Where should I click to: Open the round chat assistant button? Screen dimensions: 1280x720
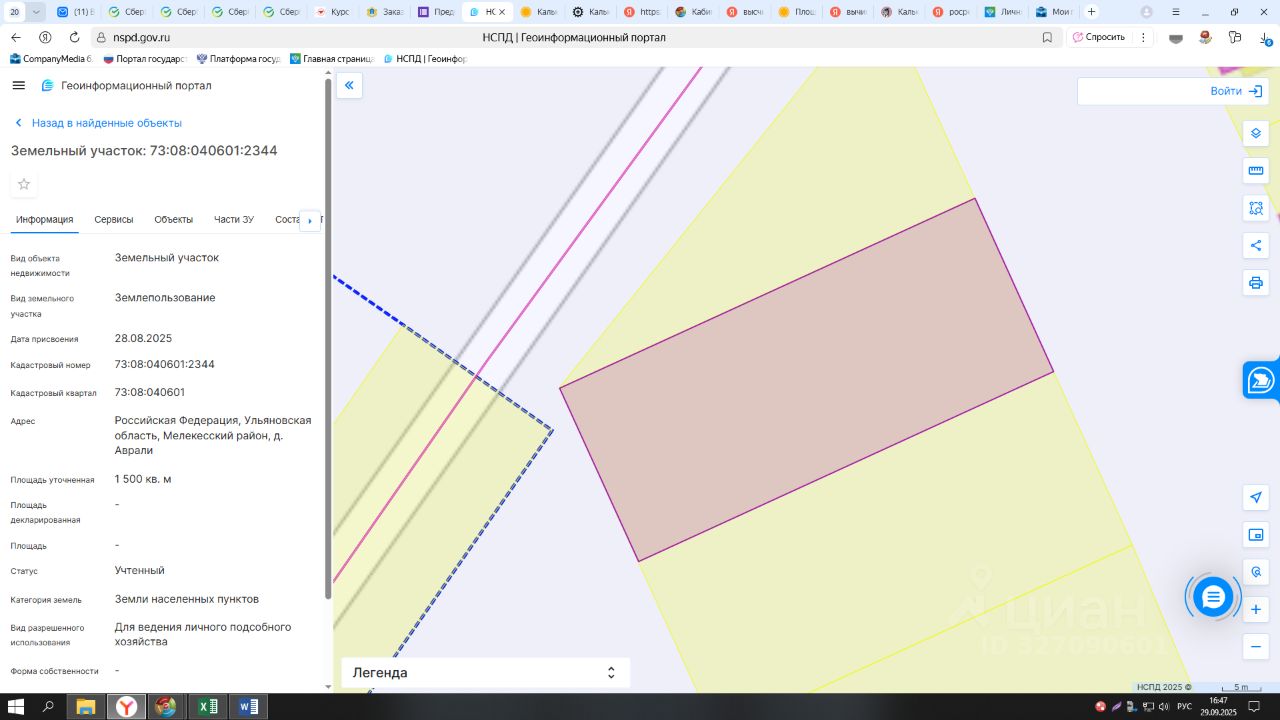[1213, 597]
